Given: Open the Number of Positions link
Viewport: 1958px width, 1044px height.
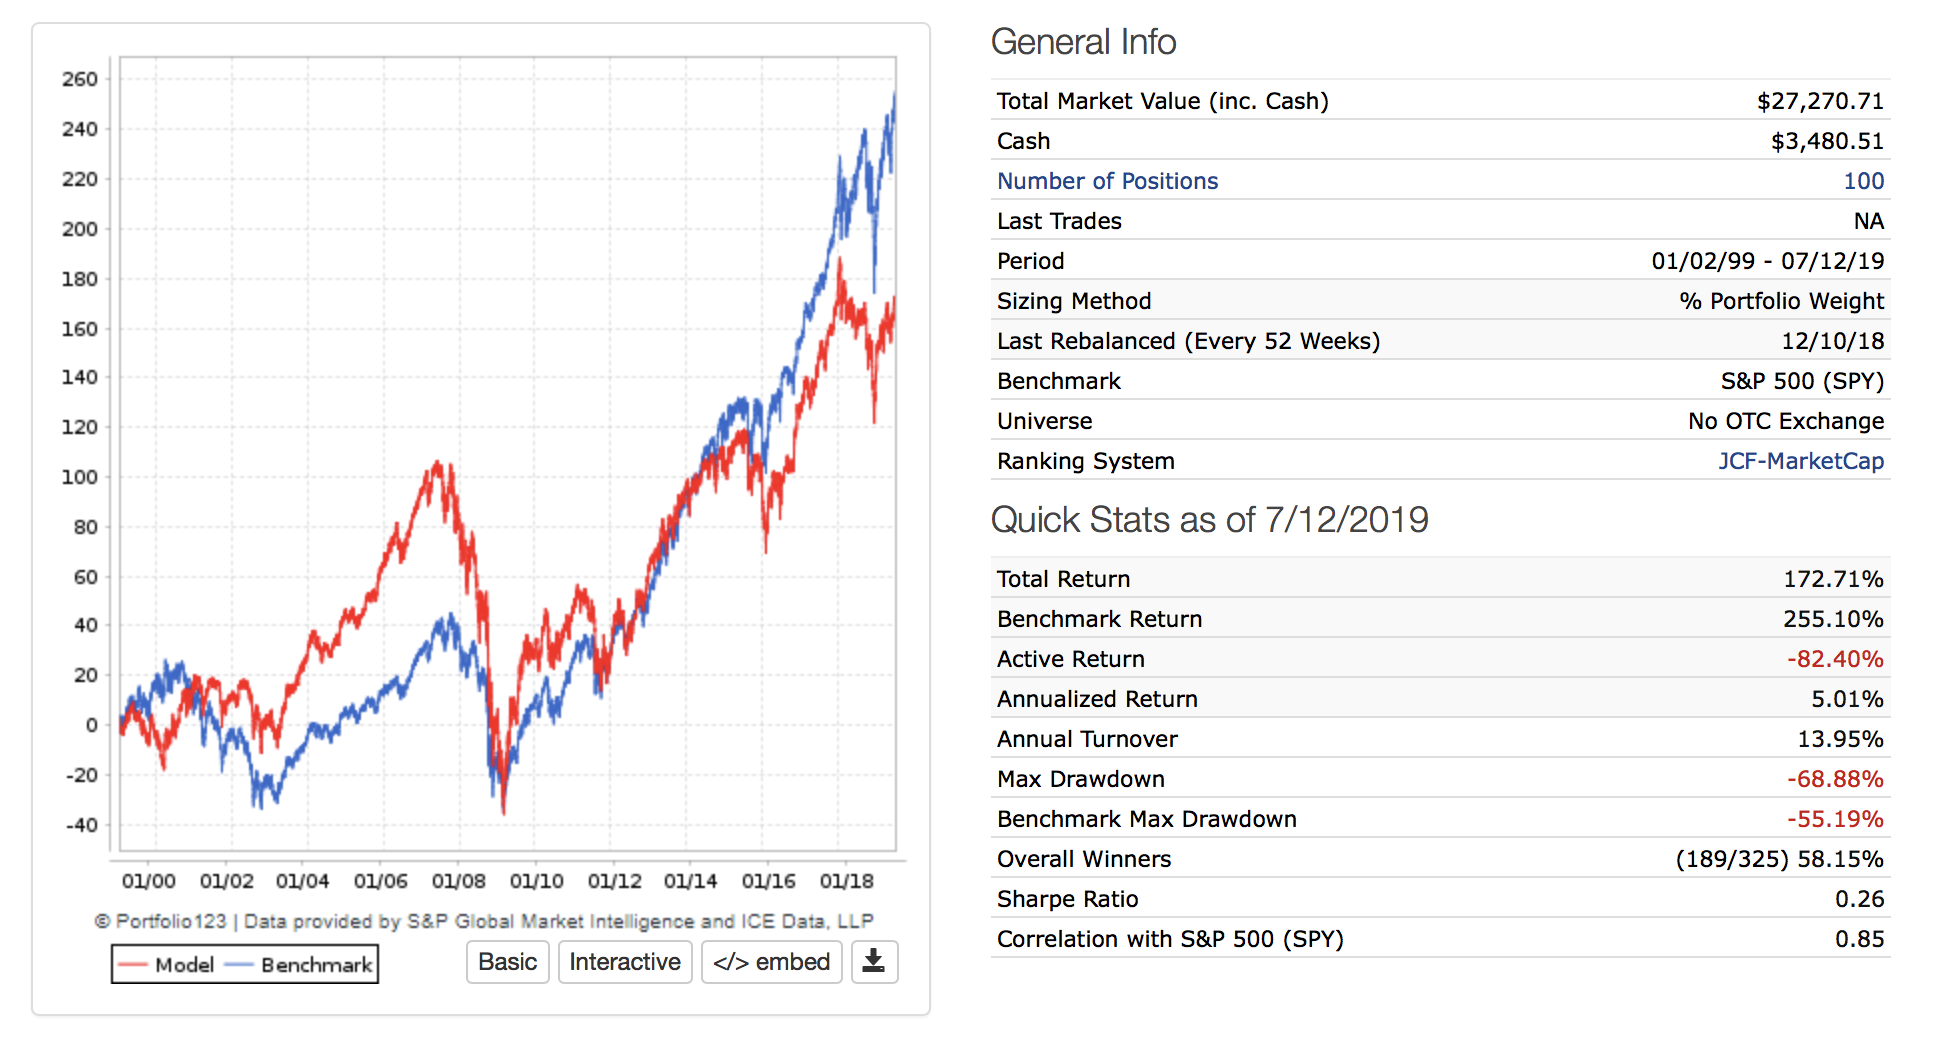Looking at the screenshot, I should [x=1107, y=181].
